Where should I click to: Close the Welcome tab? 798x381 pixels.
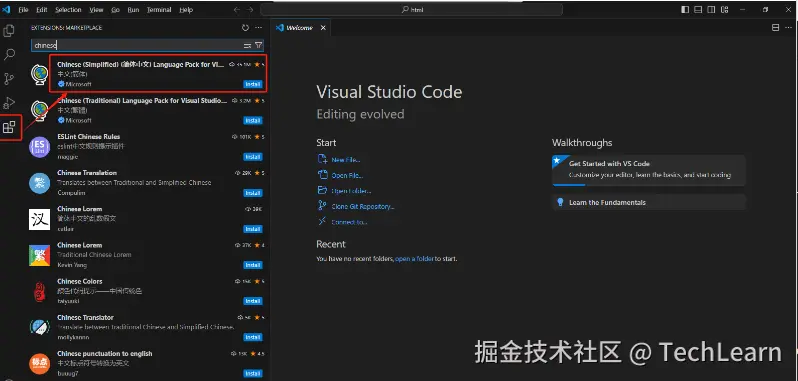tap(323, 28)
